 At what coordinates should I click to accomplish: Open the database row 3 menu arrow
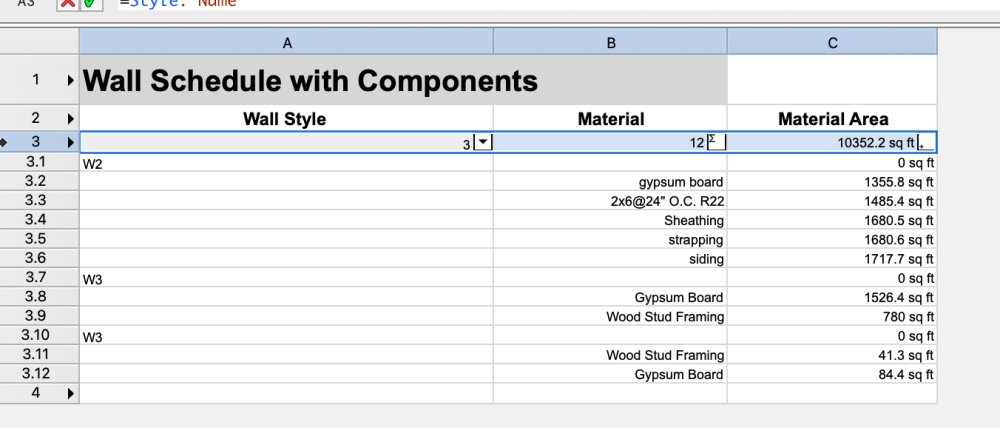[x=69, y=144]
